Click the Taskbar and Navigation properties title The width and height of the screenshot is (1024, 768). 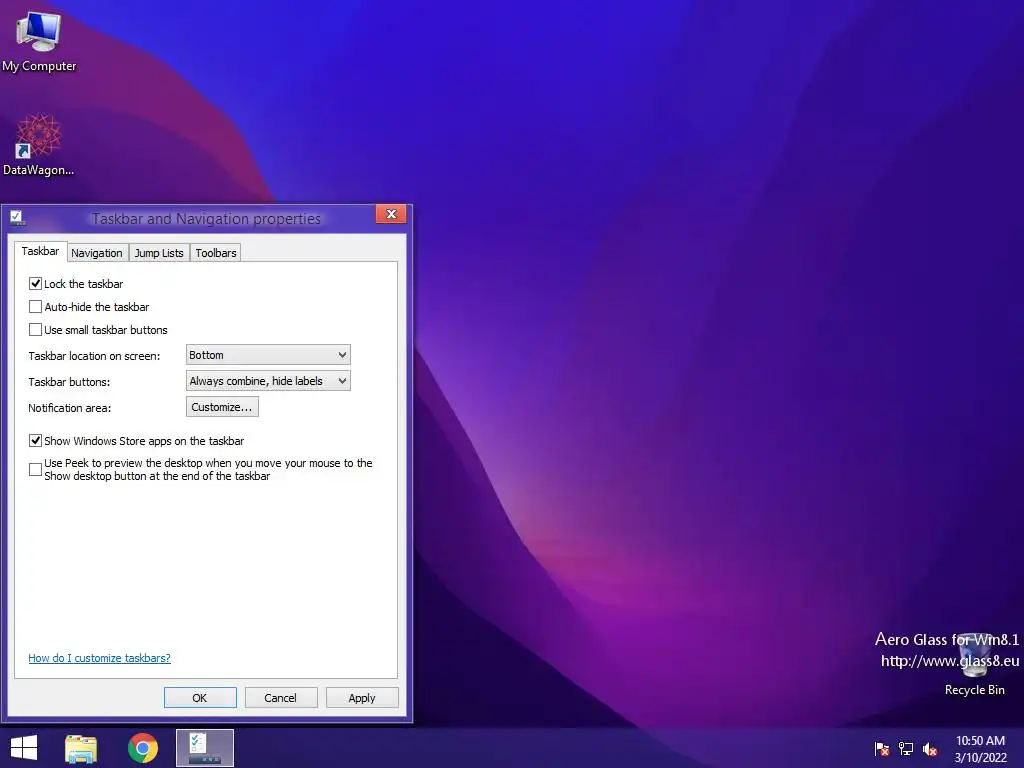pyautogui.click(x=206, y=219)
